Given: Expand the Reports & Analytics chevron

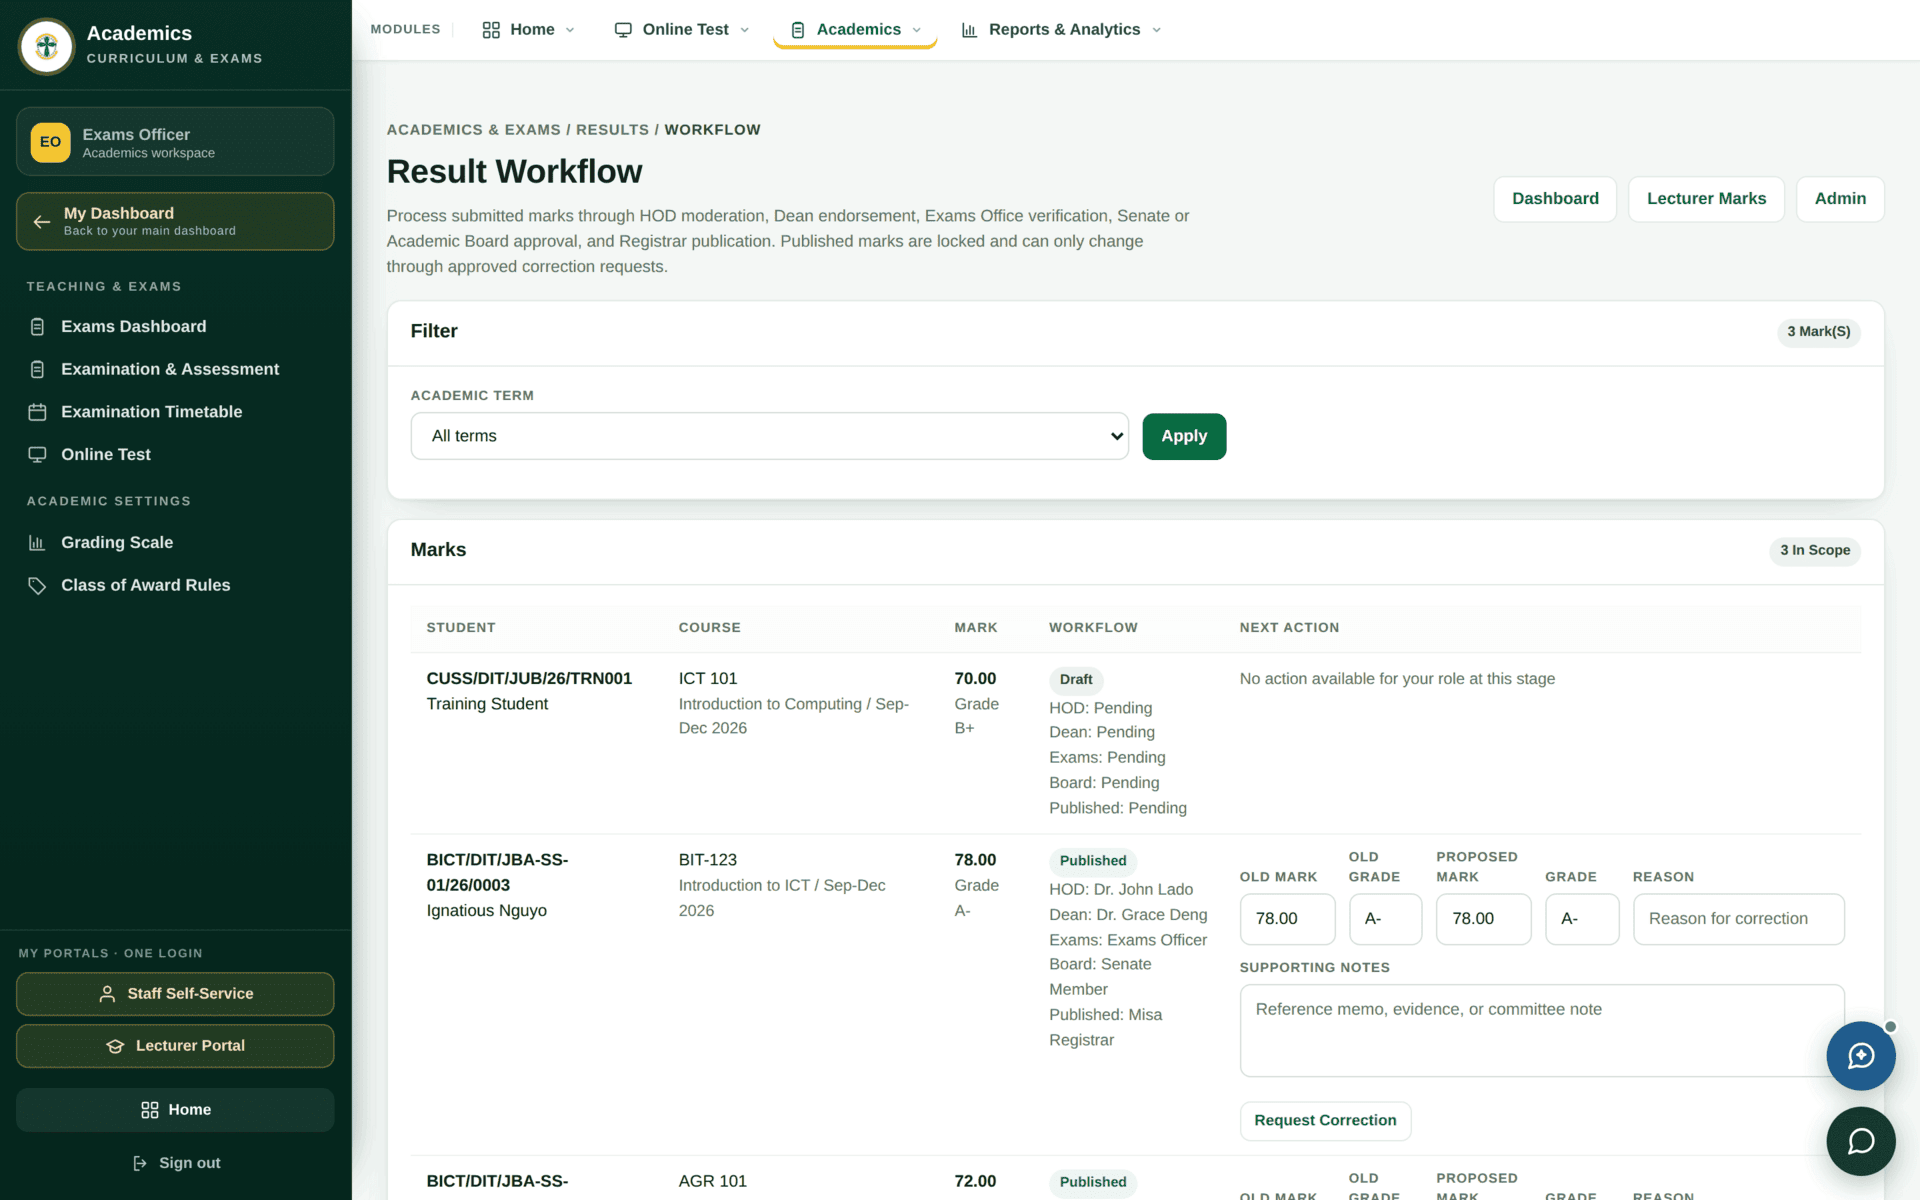Looking at the screenshot, I should (1156, 30).
